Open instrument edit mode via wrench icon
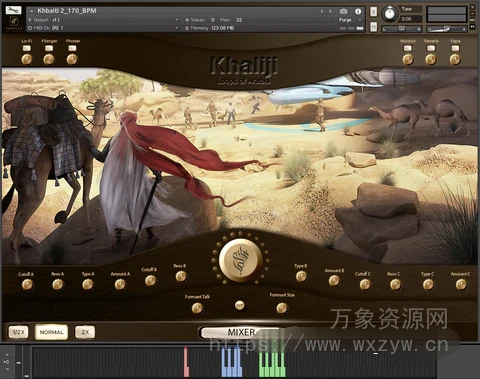 click(13, 10)
